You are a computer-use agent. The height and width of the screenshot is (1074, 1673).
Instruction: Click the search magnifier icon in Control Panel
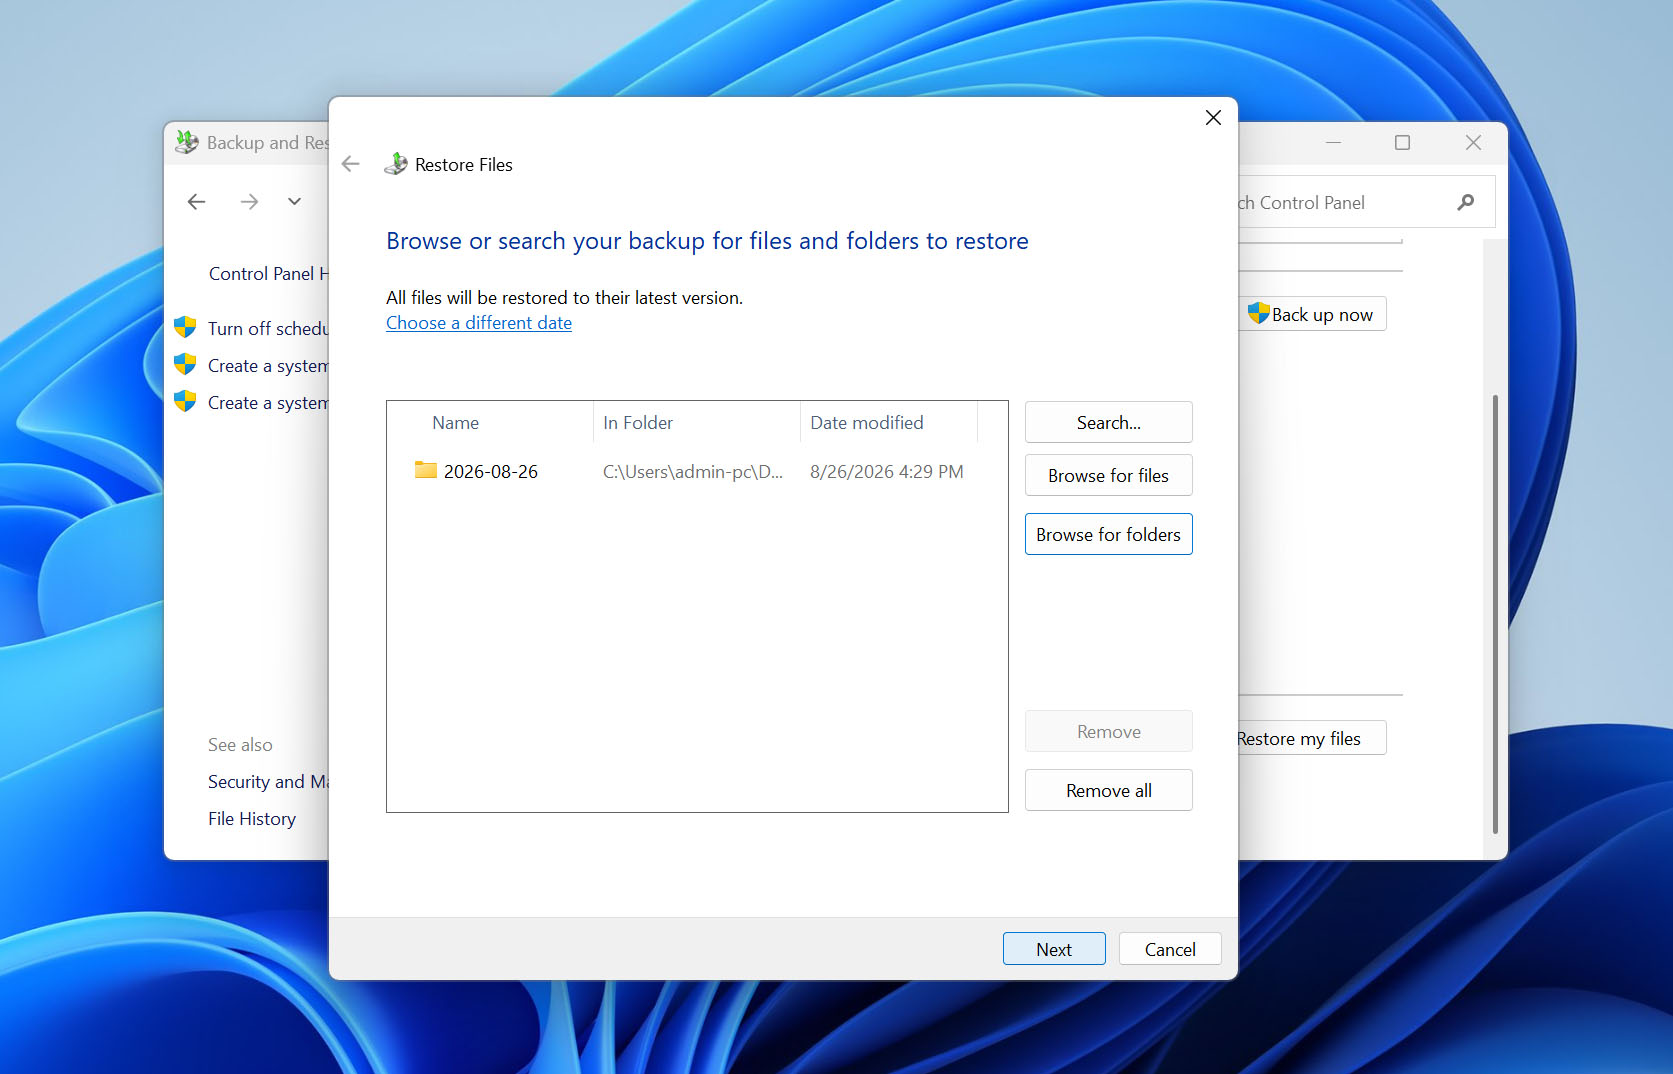(1465, 202)
